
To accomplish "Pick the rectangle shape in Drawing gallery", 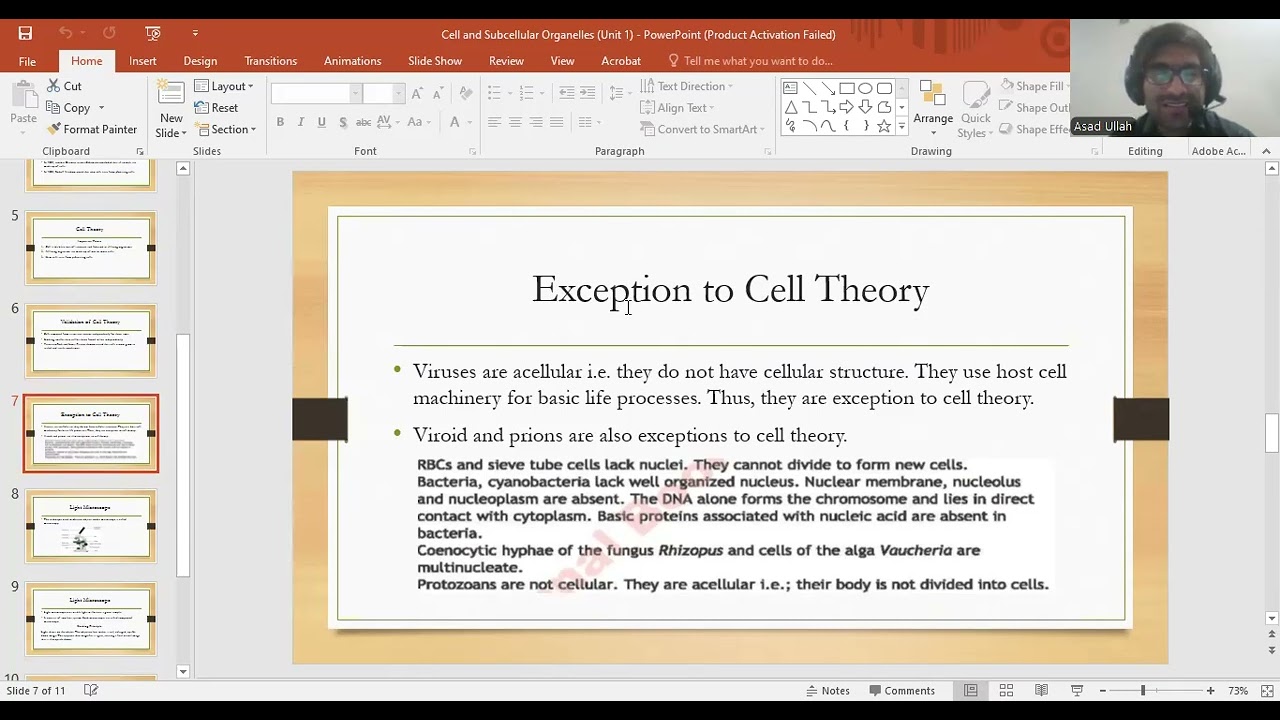I will click(846, 88).
